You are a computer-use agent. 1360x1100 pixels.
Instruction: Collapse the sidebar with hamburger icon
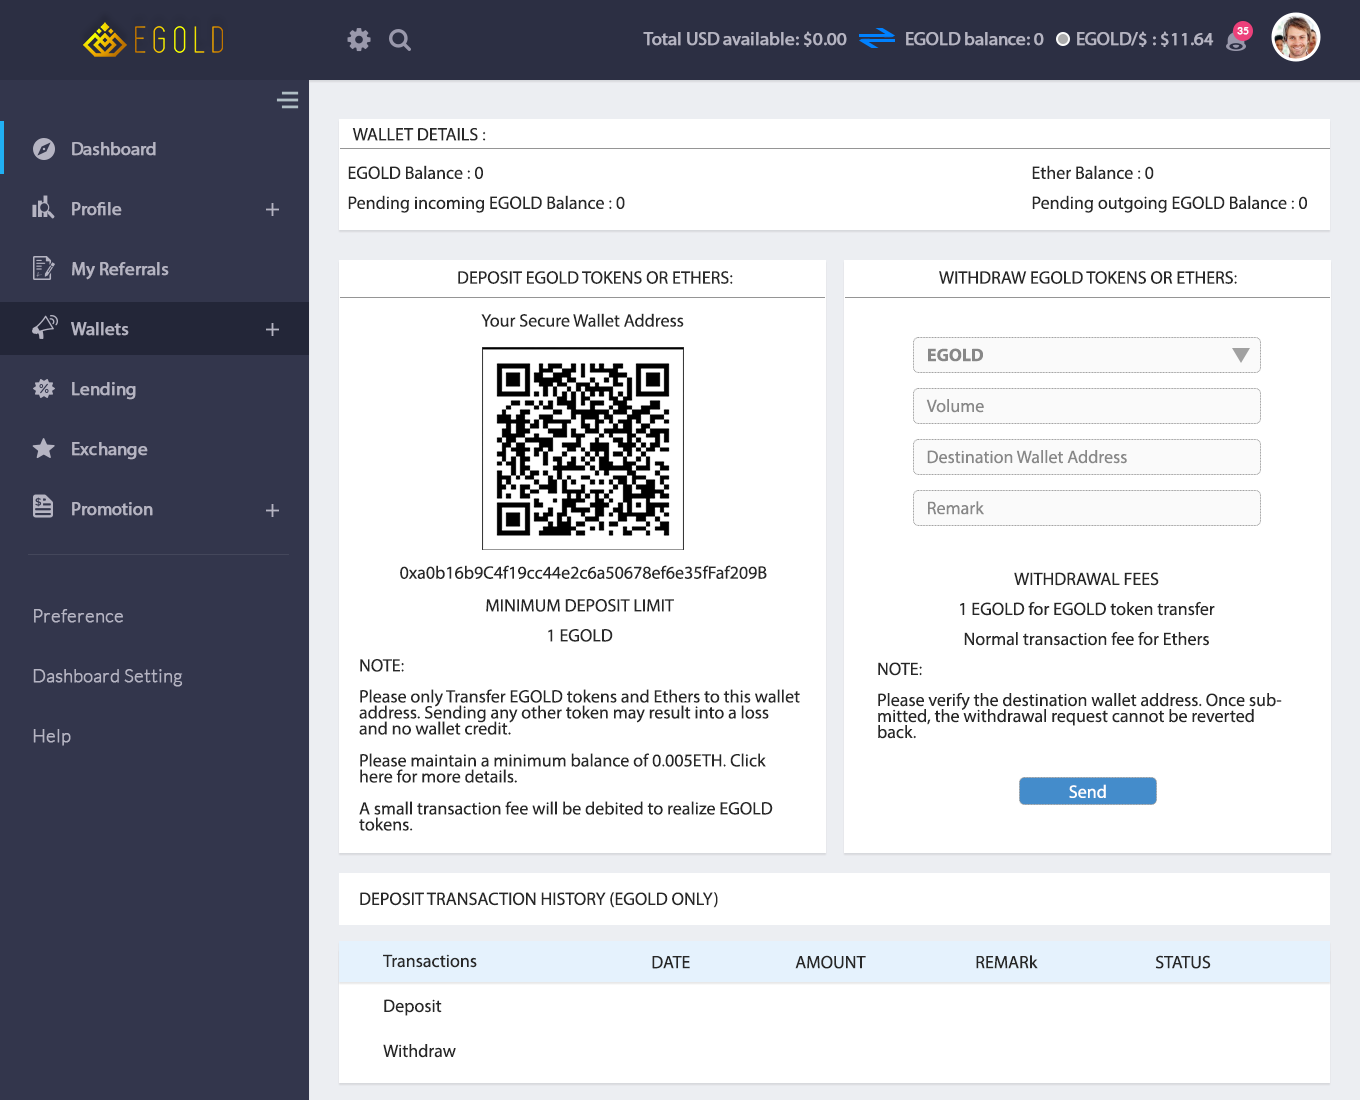point(288,100)
